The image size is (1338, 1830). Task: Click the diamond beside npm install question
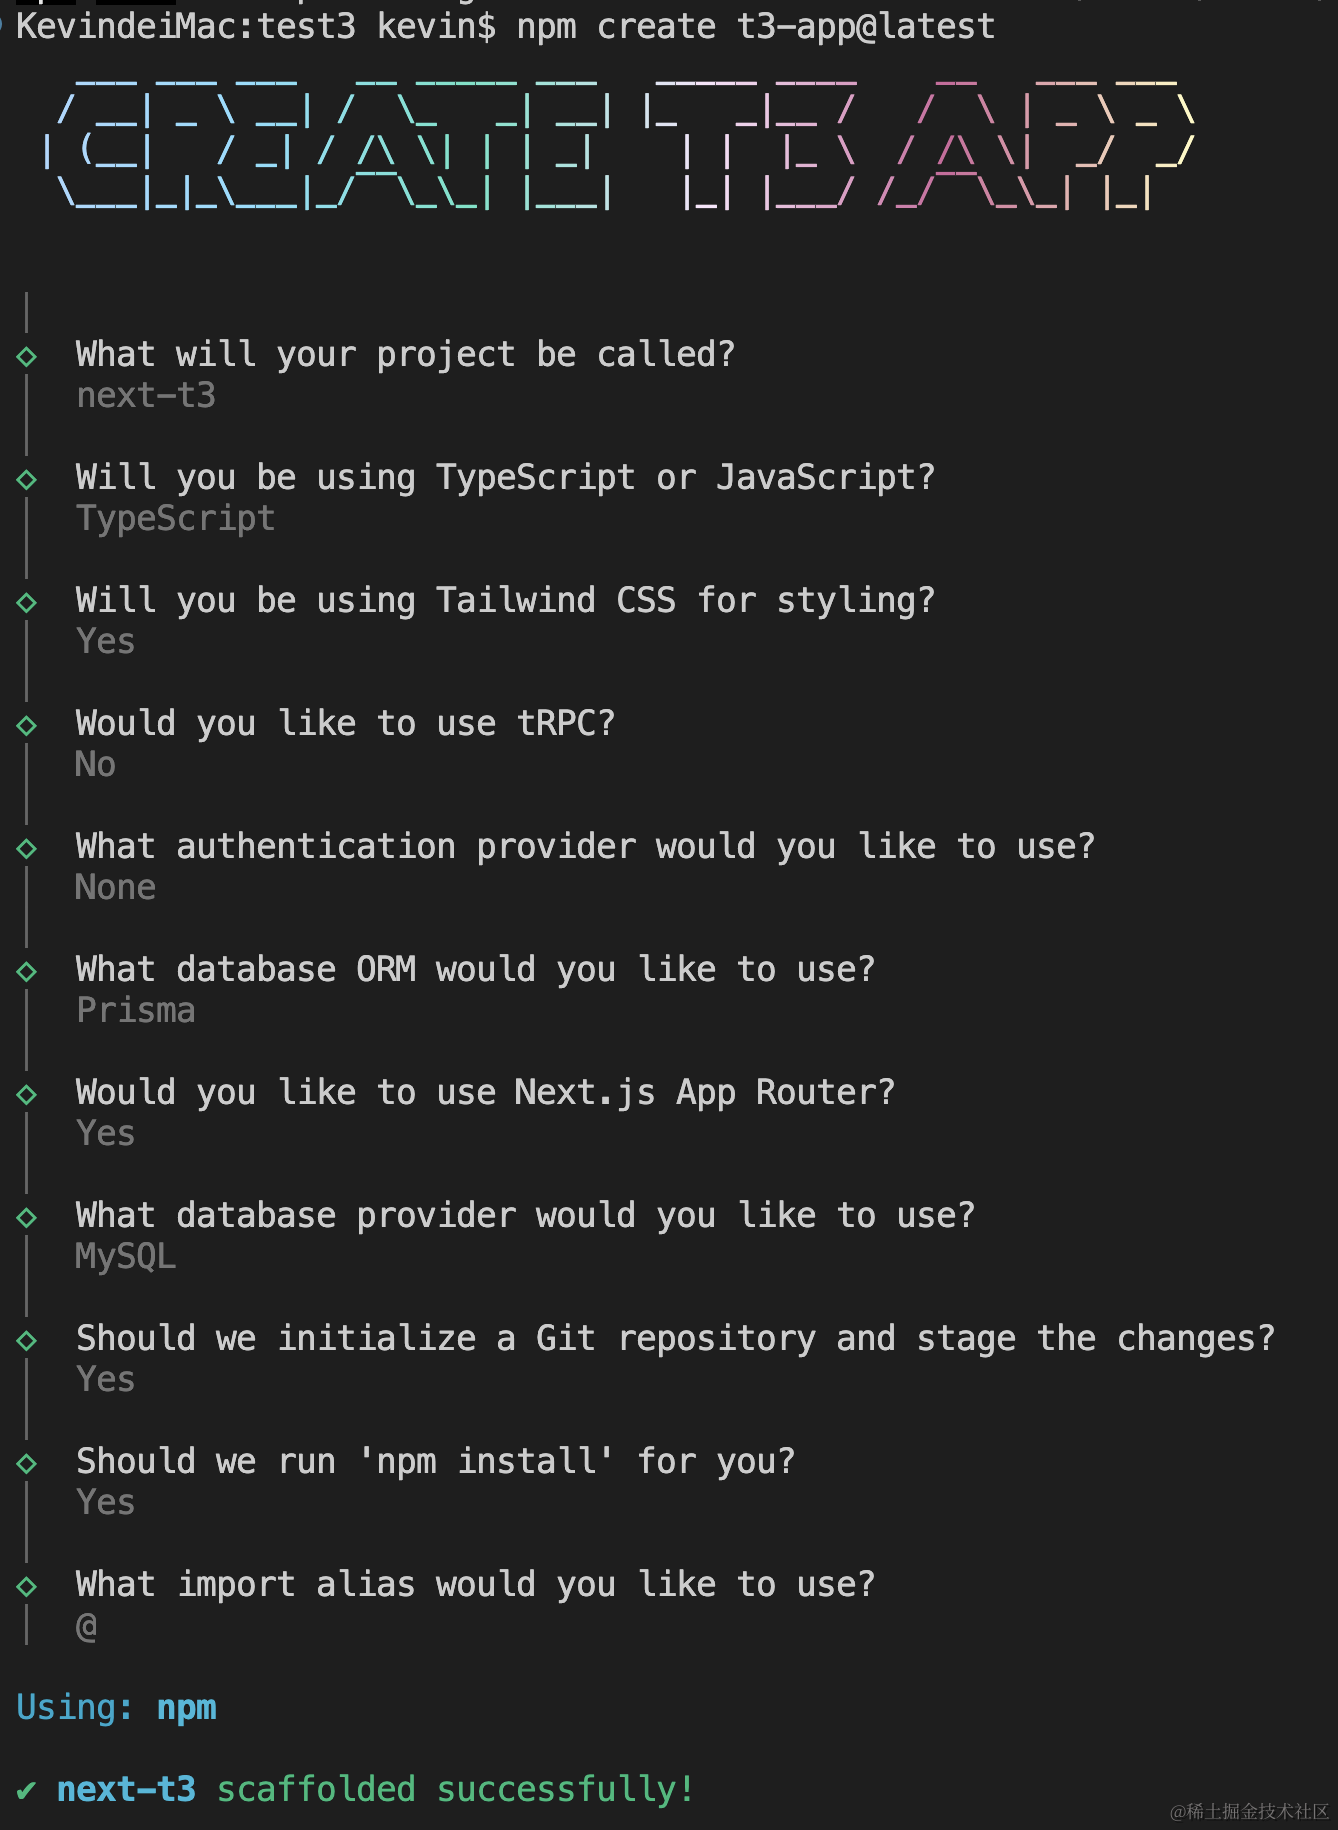[x=27, y=1463]
